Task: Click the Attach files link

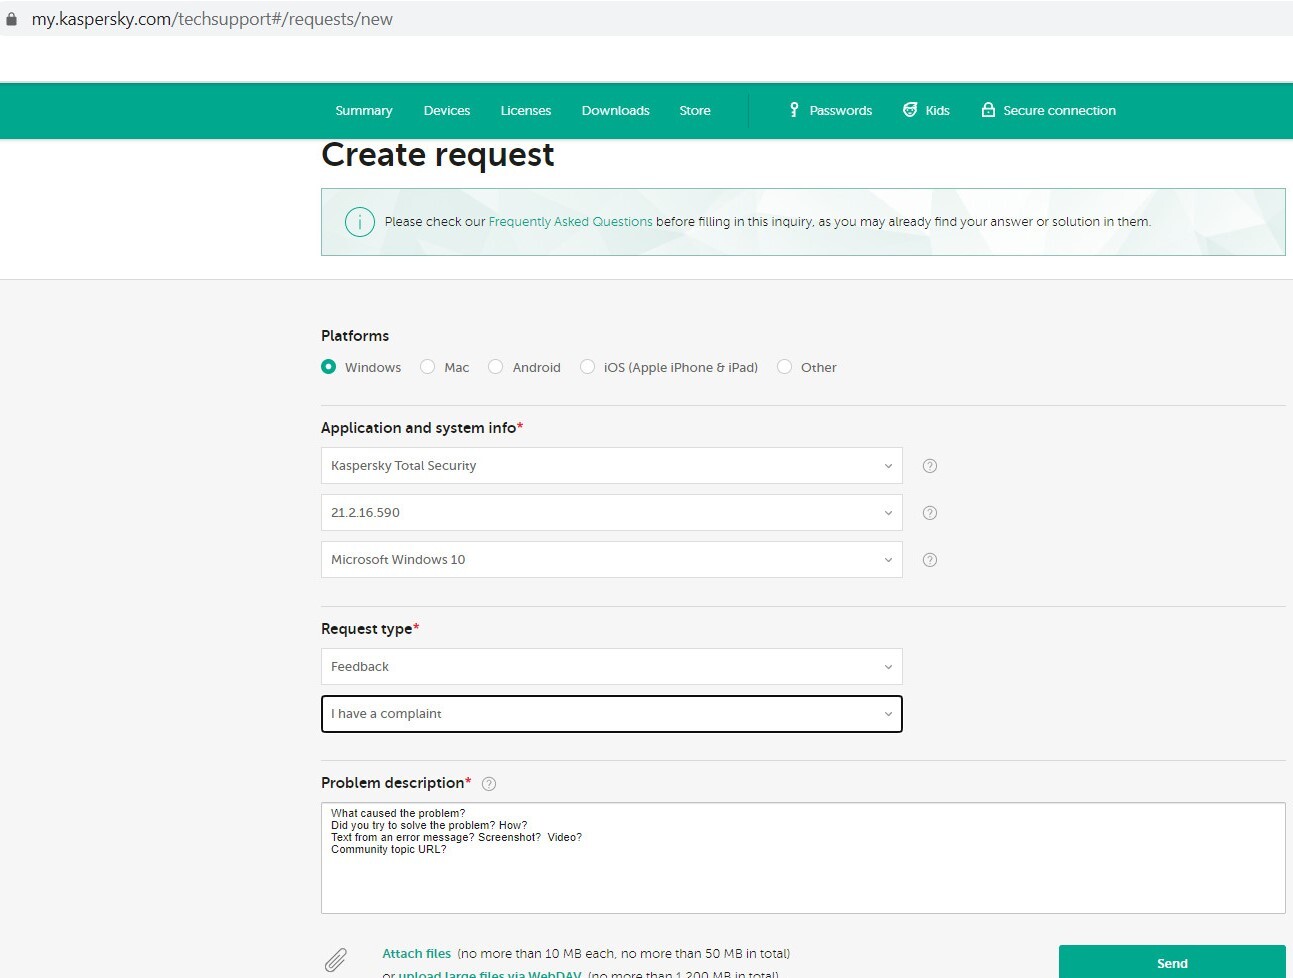Action: (x=417, y=954)
